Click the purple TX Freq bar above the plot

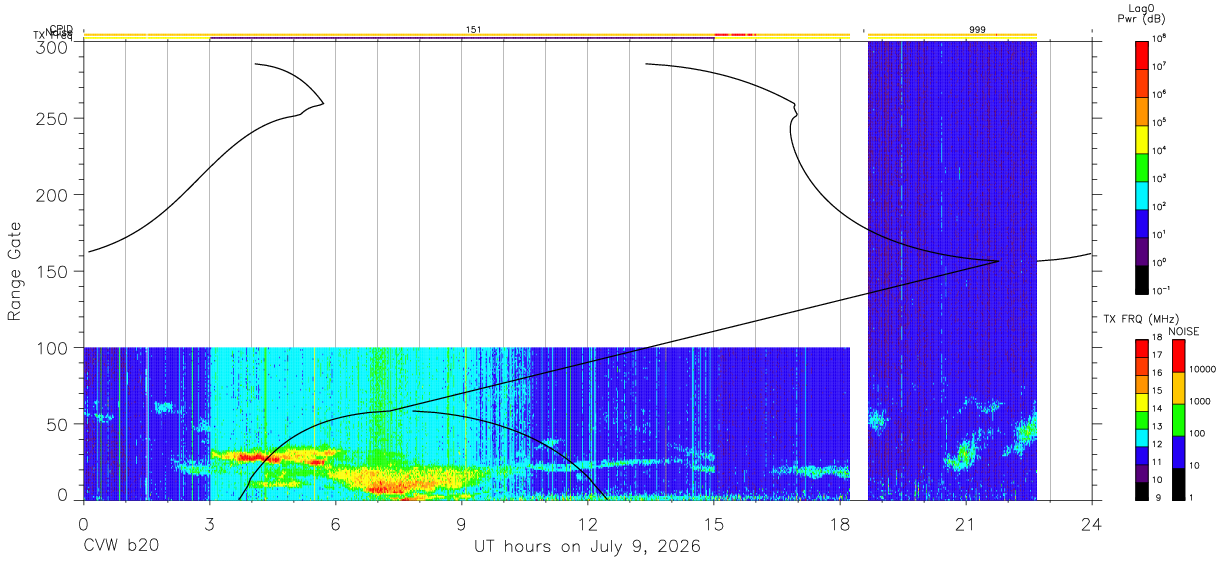pyautogui.click(x=462, y=39)
